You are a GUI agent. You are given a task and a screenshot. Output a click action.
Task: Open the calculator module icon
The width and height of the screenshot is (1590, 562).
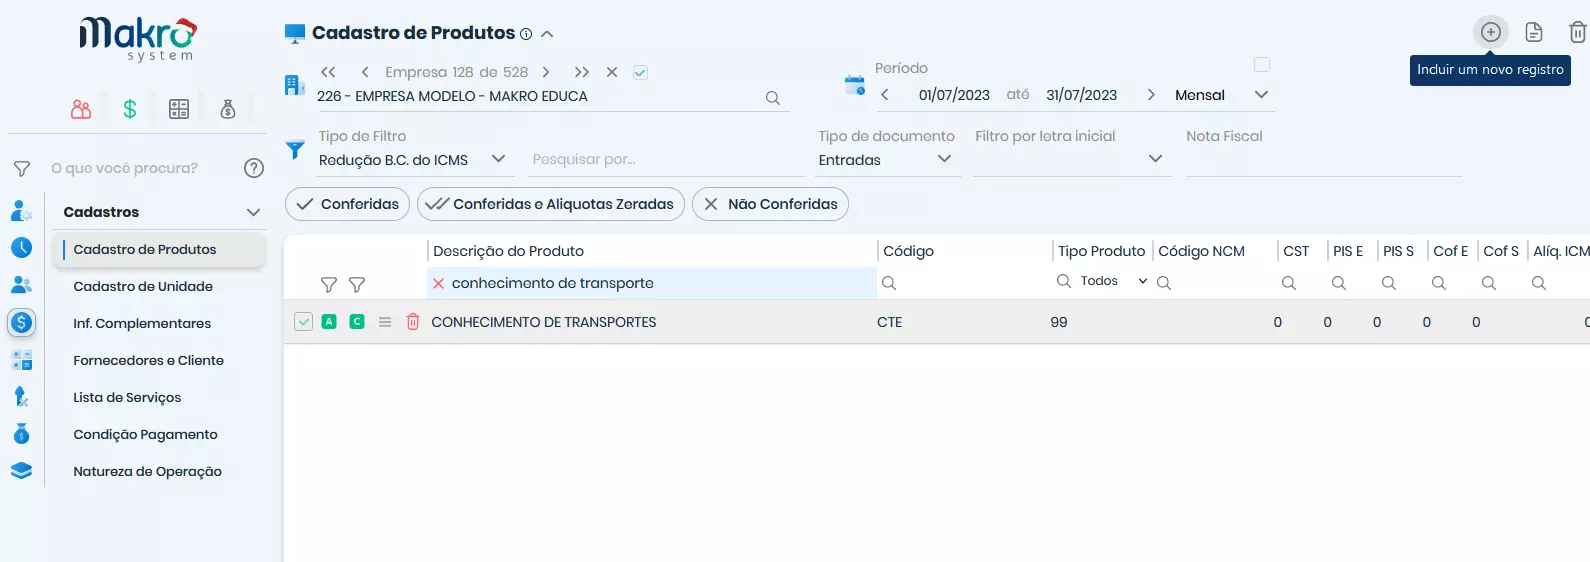[179, 109]
